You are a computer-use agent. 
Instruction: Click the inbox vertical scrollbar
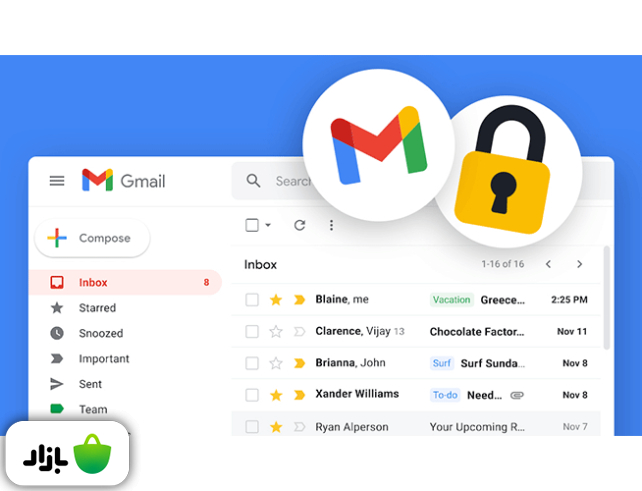607,298
